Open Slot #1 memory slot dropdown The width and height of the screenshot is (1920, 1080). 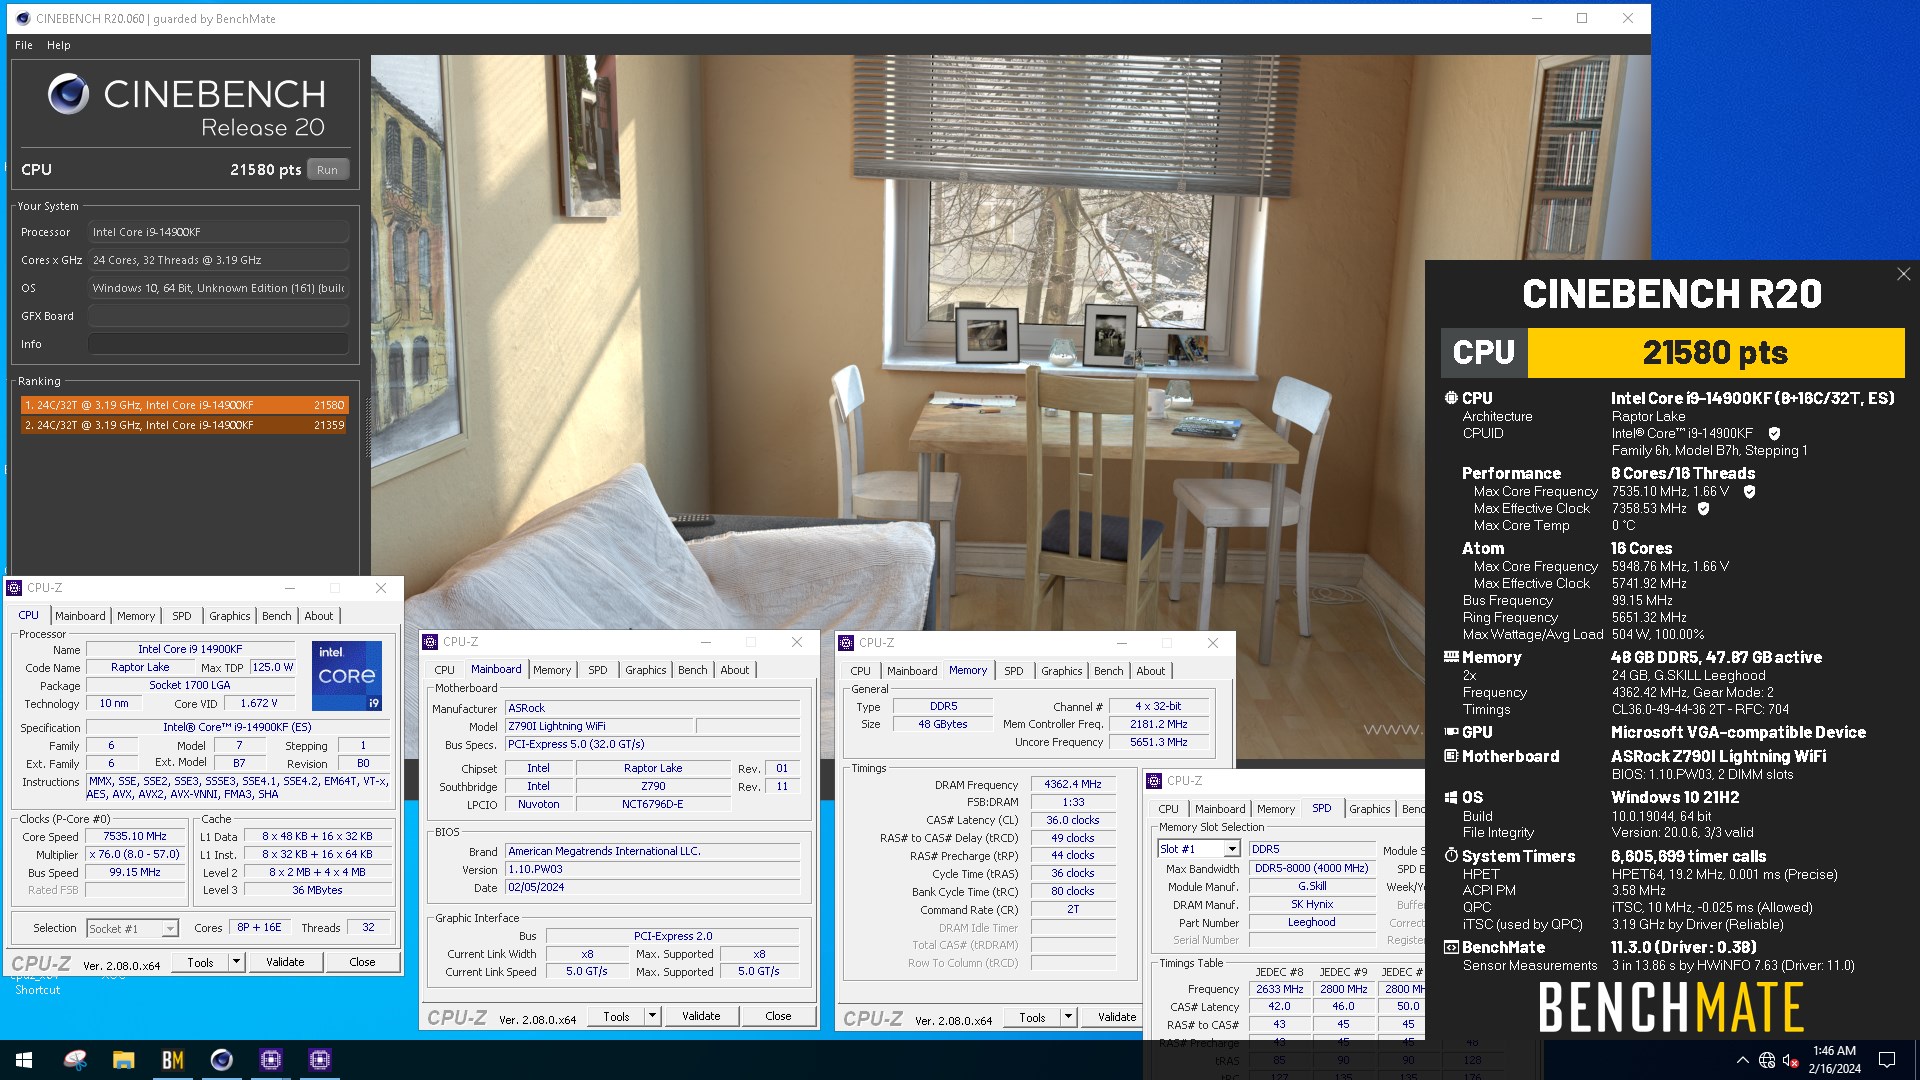click(1199, 849)
